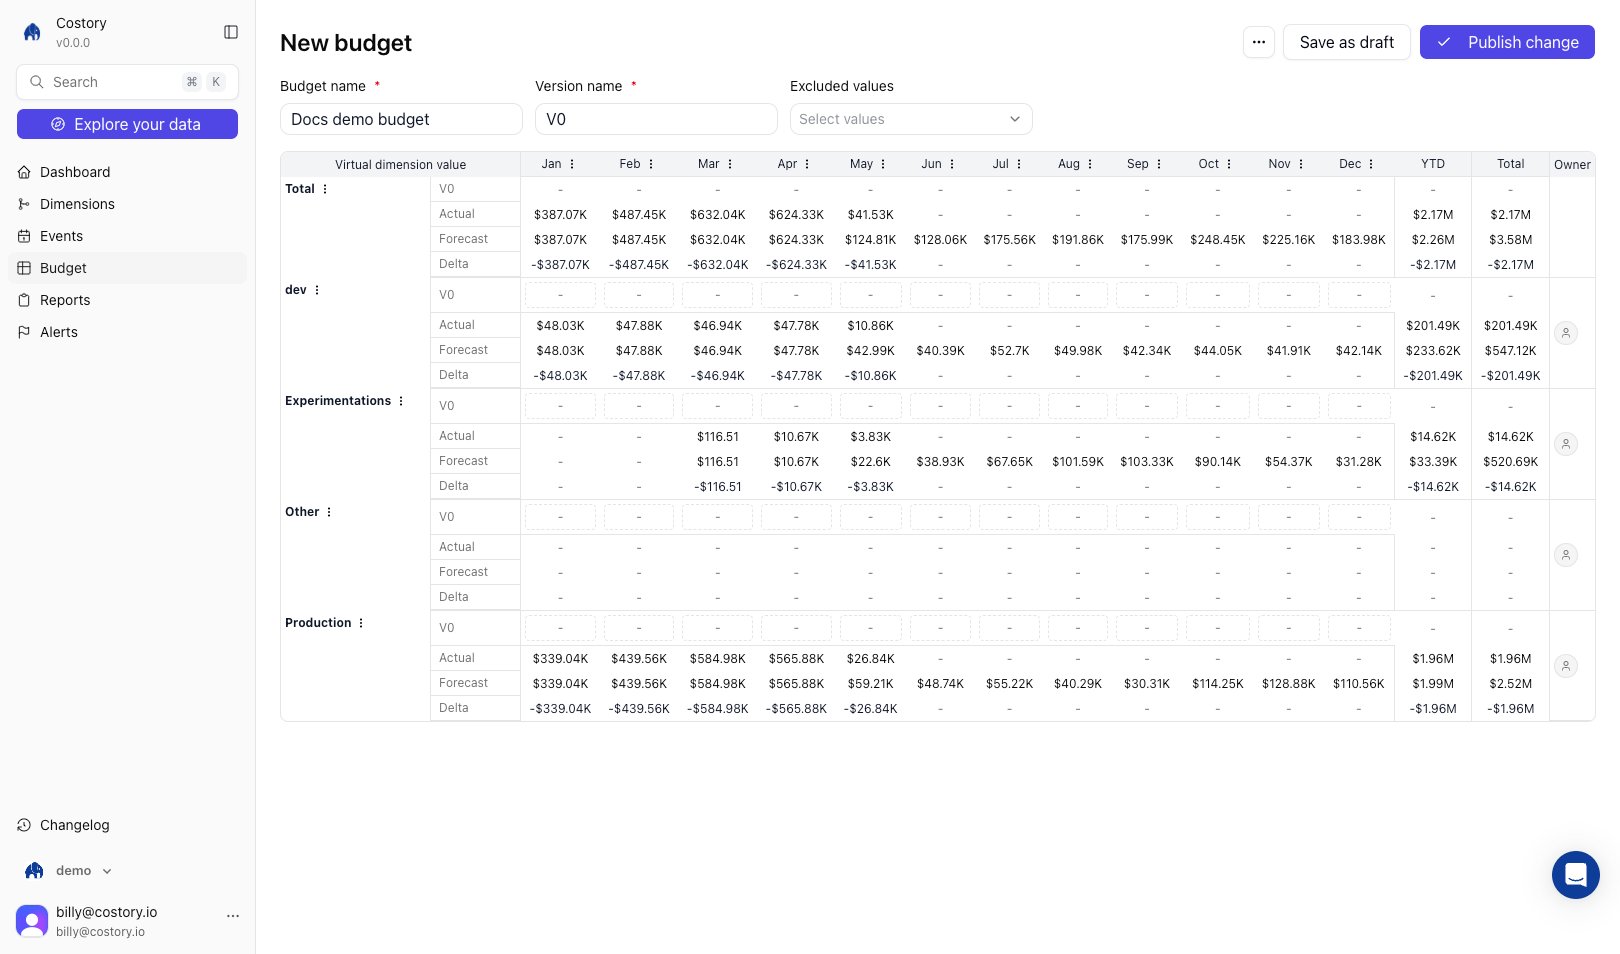The height and width of the screenshot is (954, 1620).
Task: Click the Events calendar icon
Action: click(x=24, y=236)
